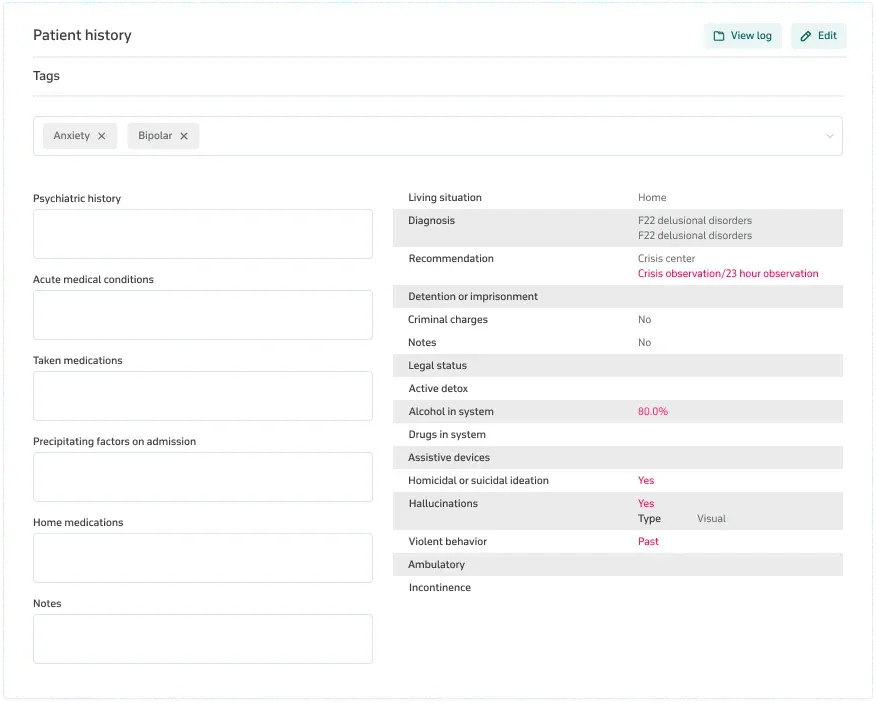Click the folder icon in View log
Screen dimensions: 876x703
(718, 36)
